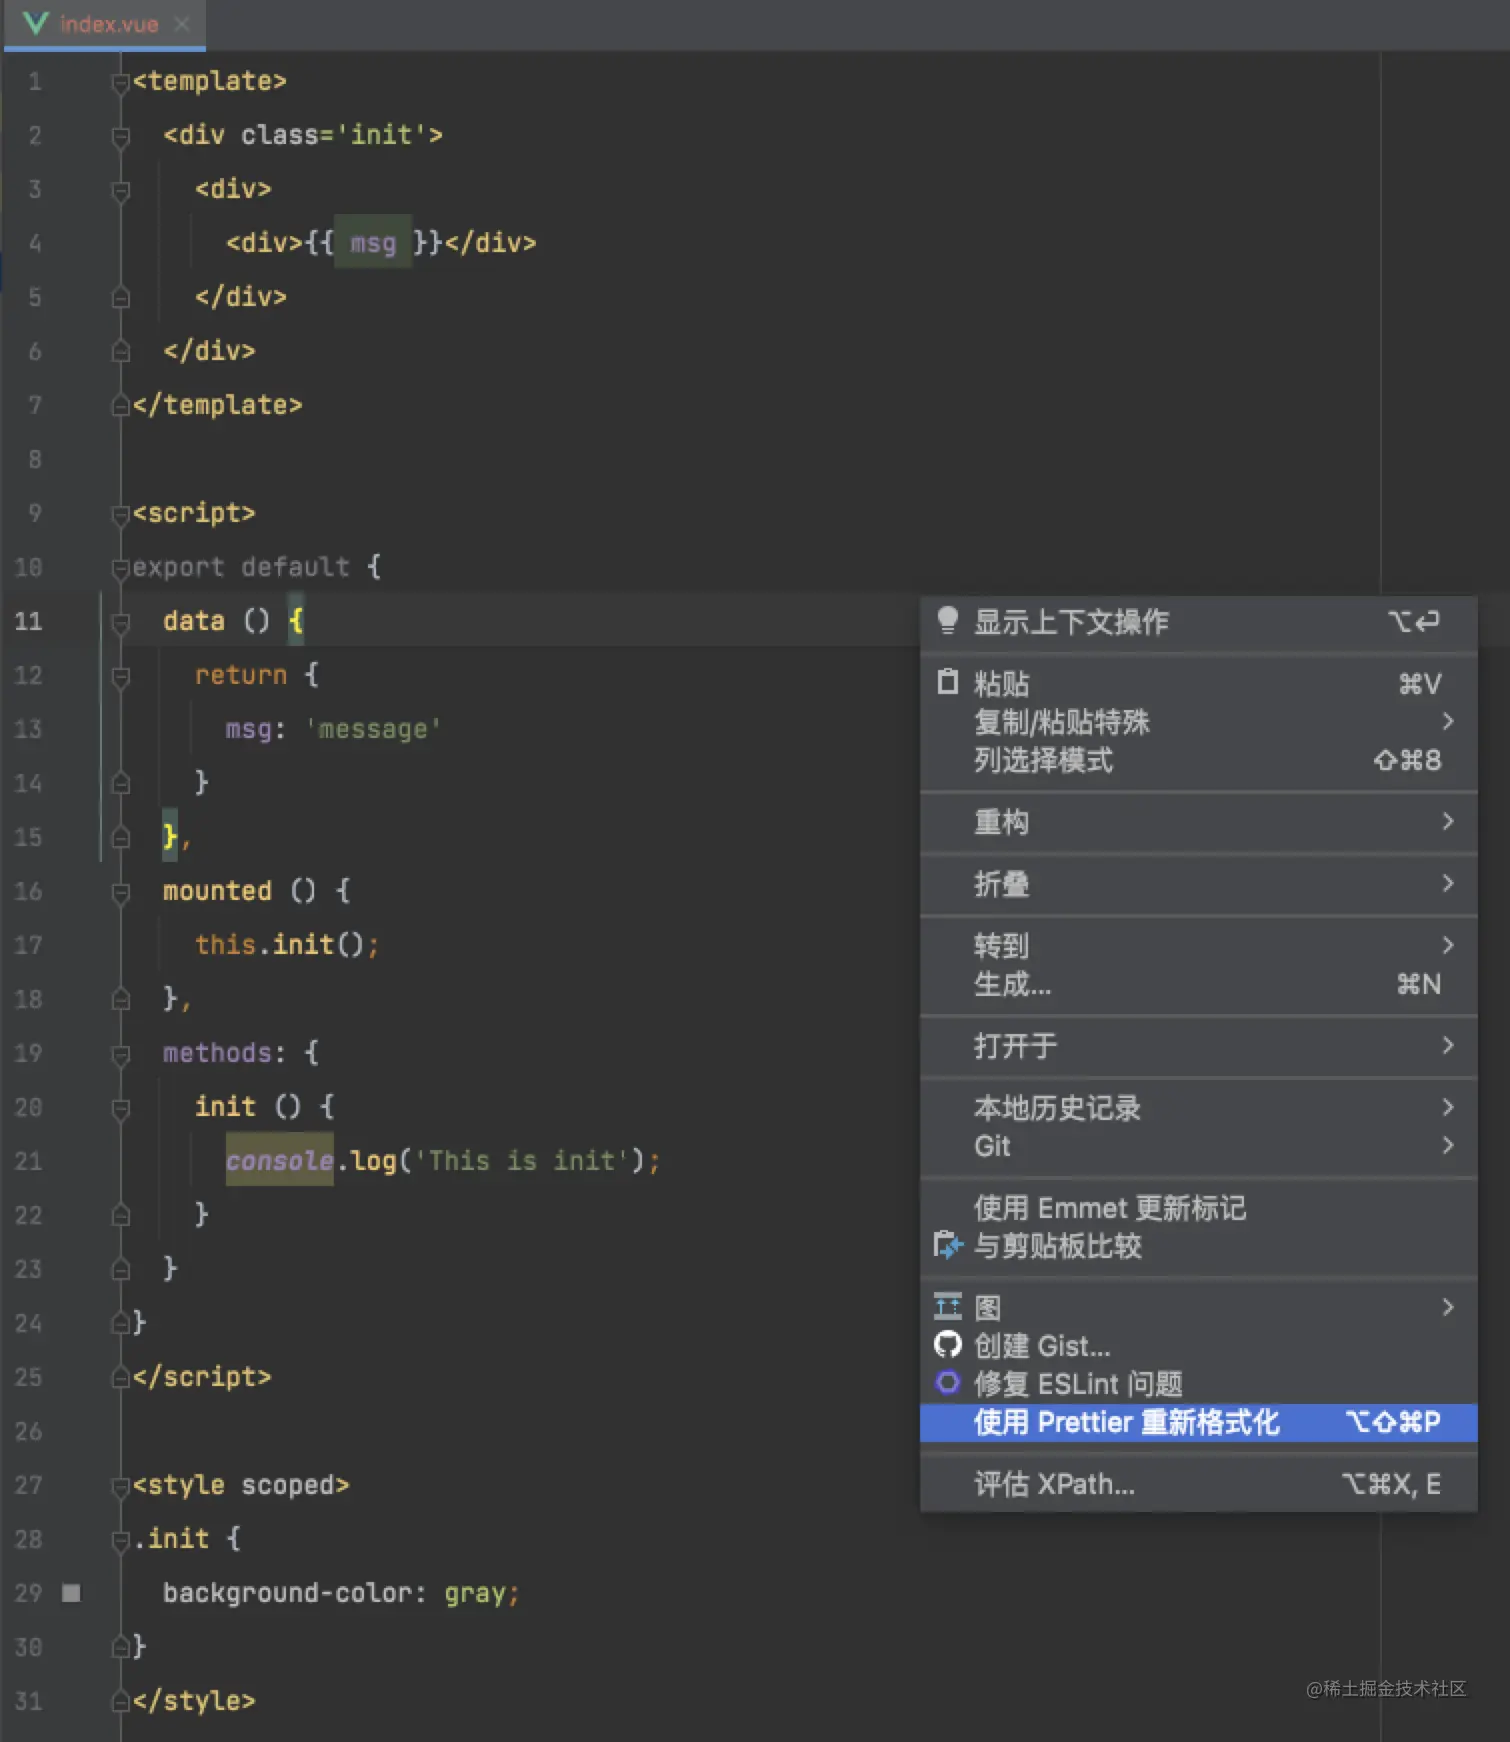This screenshot has height=1742, width=1510.
Task: Click the gray value on line 29
Action: point(474,1592)
